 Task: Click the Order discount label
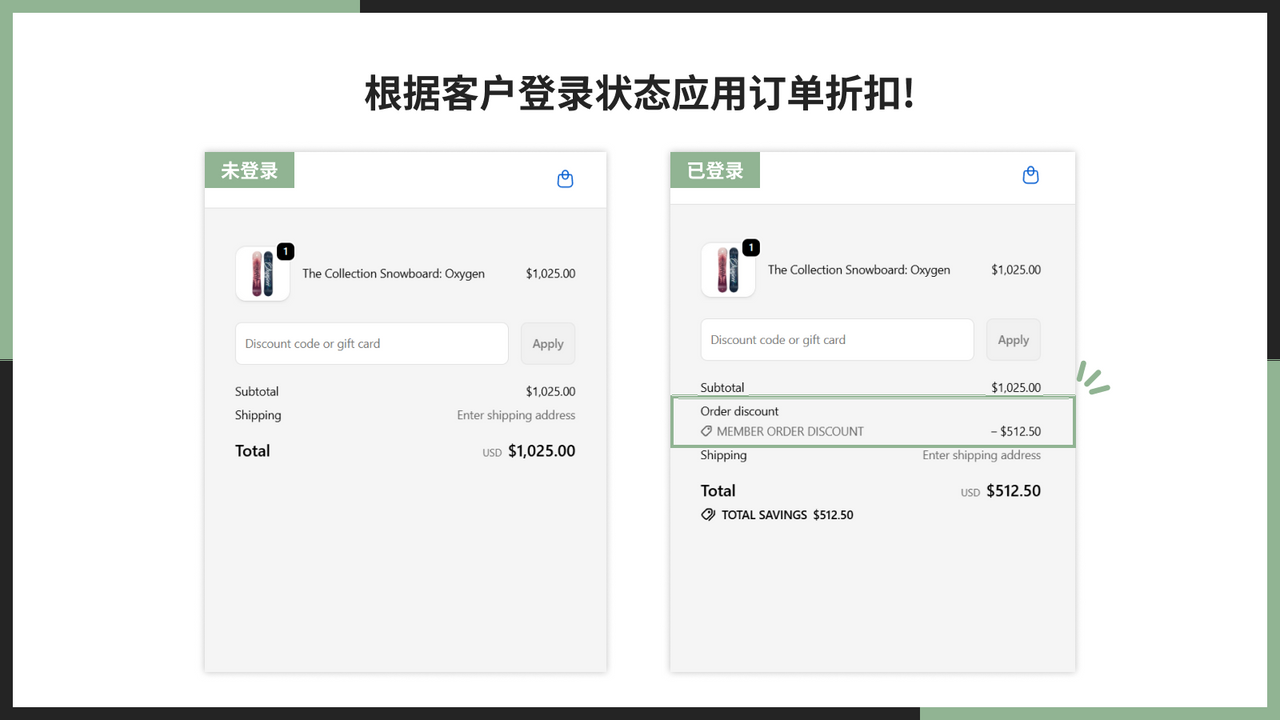tap(739, 411)
